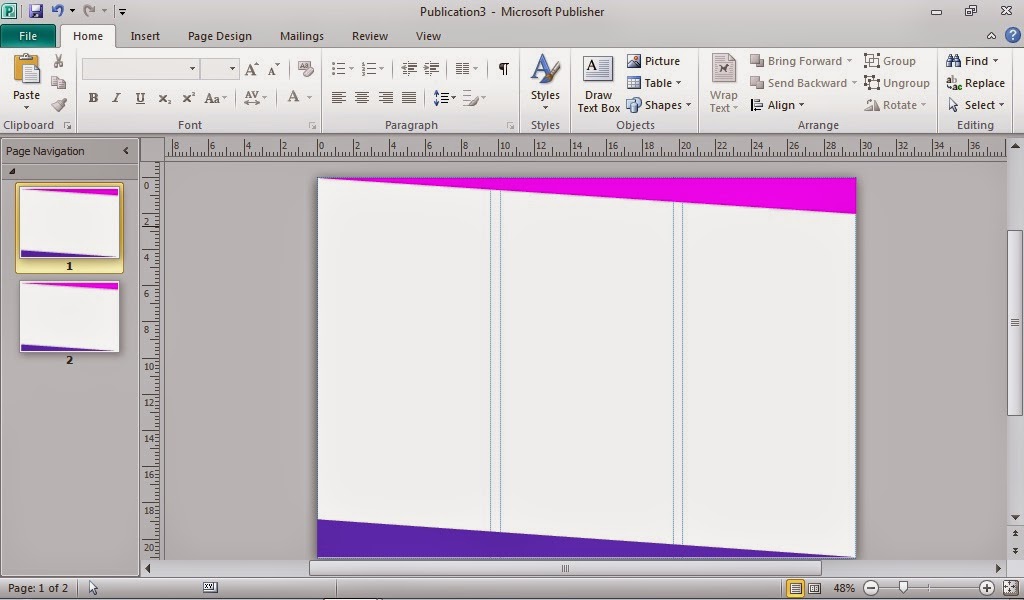
Task: Open the font size dropdown
Action: pyautogui.click(x=232, y=69)
